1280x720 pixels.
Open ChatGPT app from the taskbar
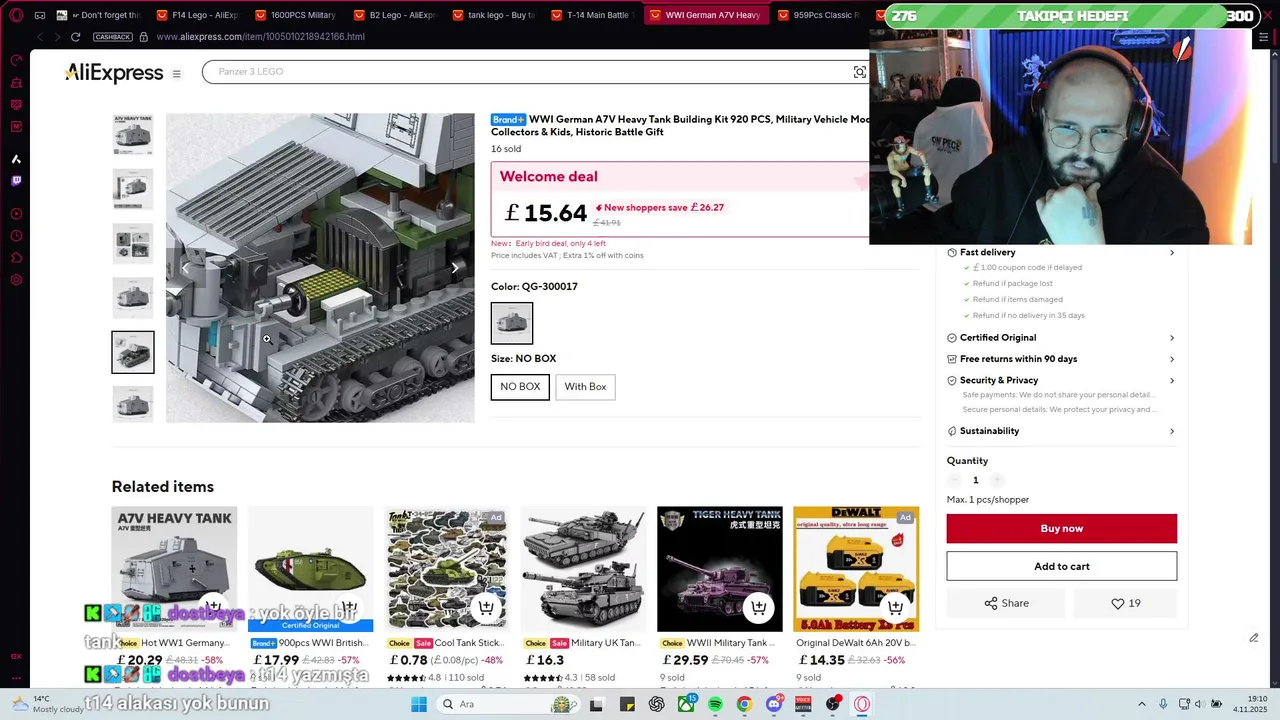coord(656,704)
